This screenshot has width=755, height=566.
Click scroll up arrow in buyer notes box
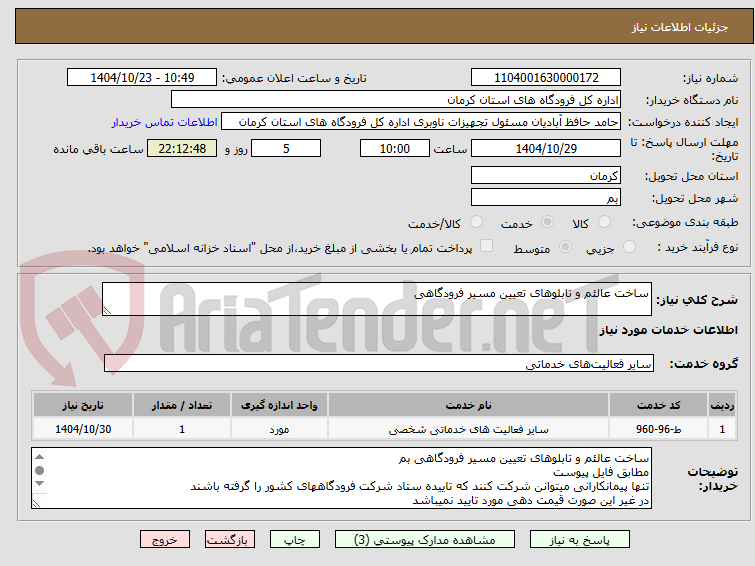(39, 457)
